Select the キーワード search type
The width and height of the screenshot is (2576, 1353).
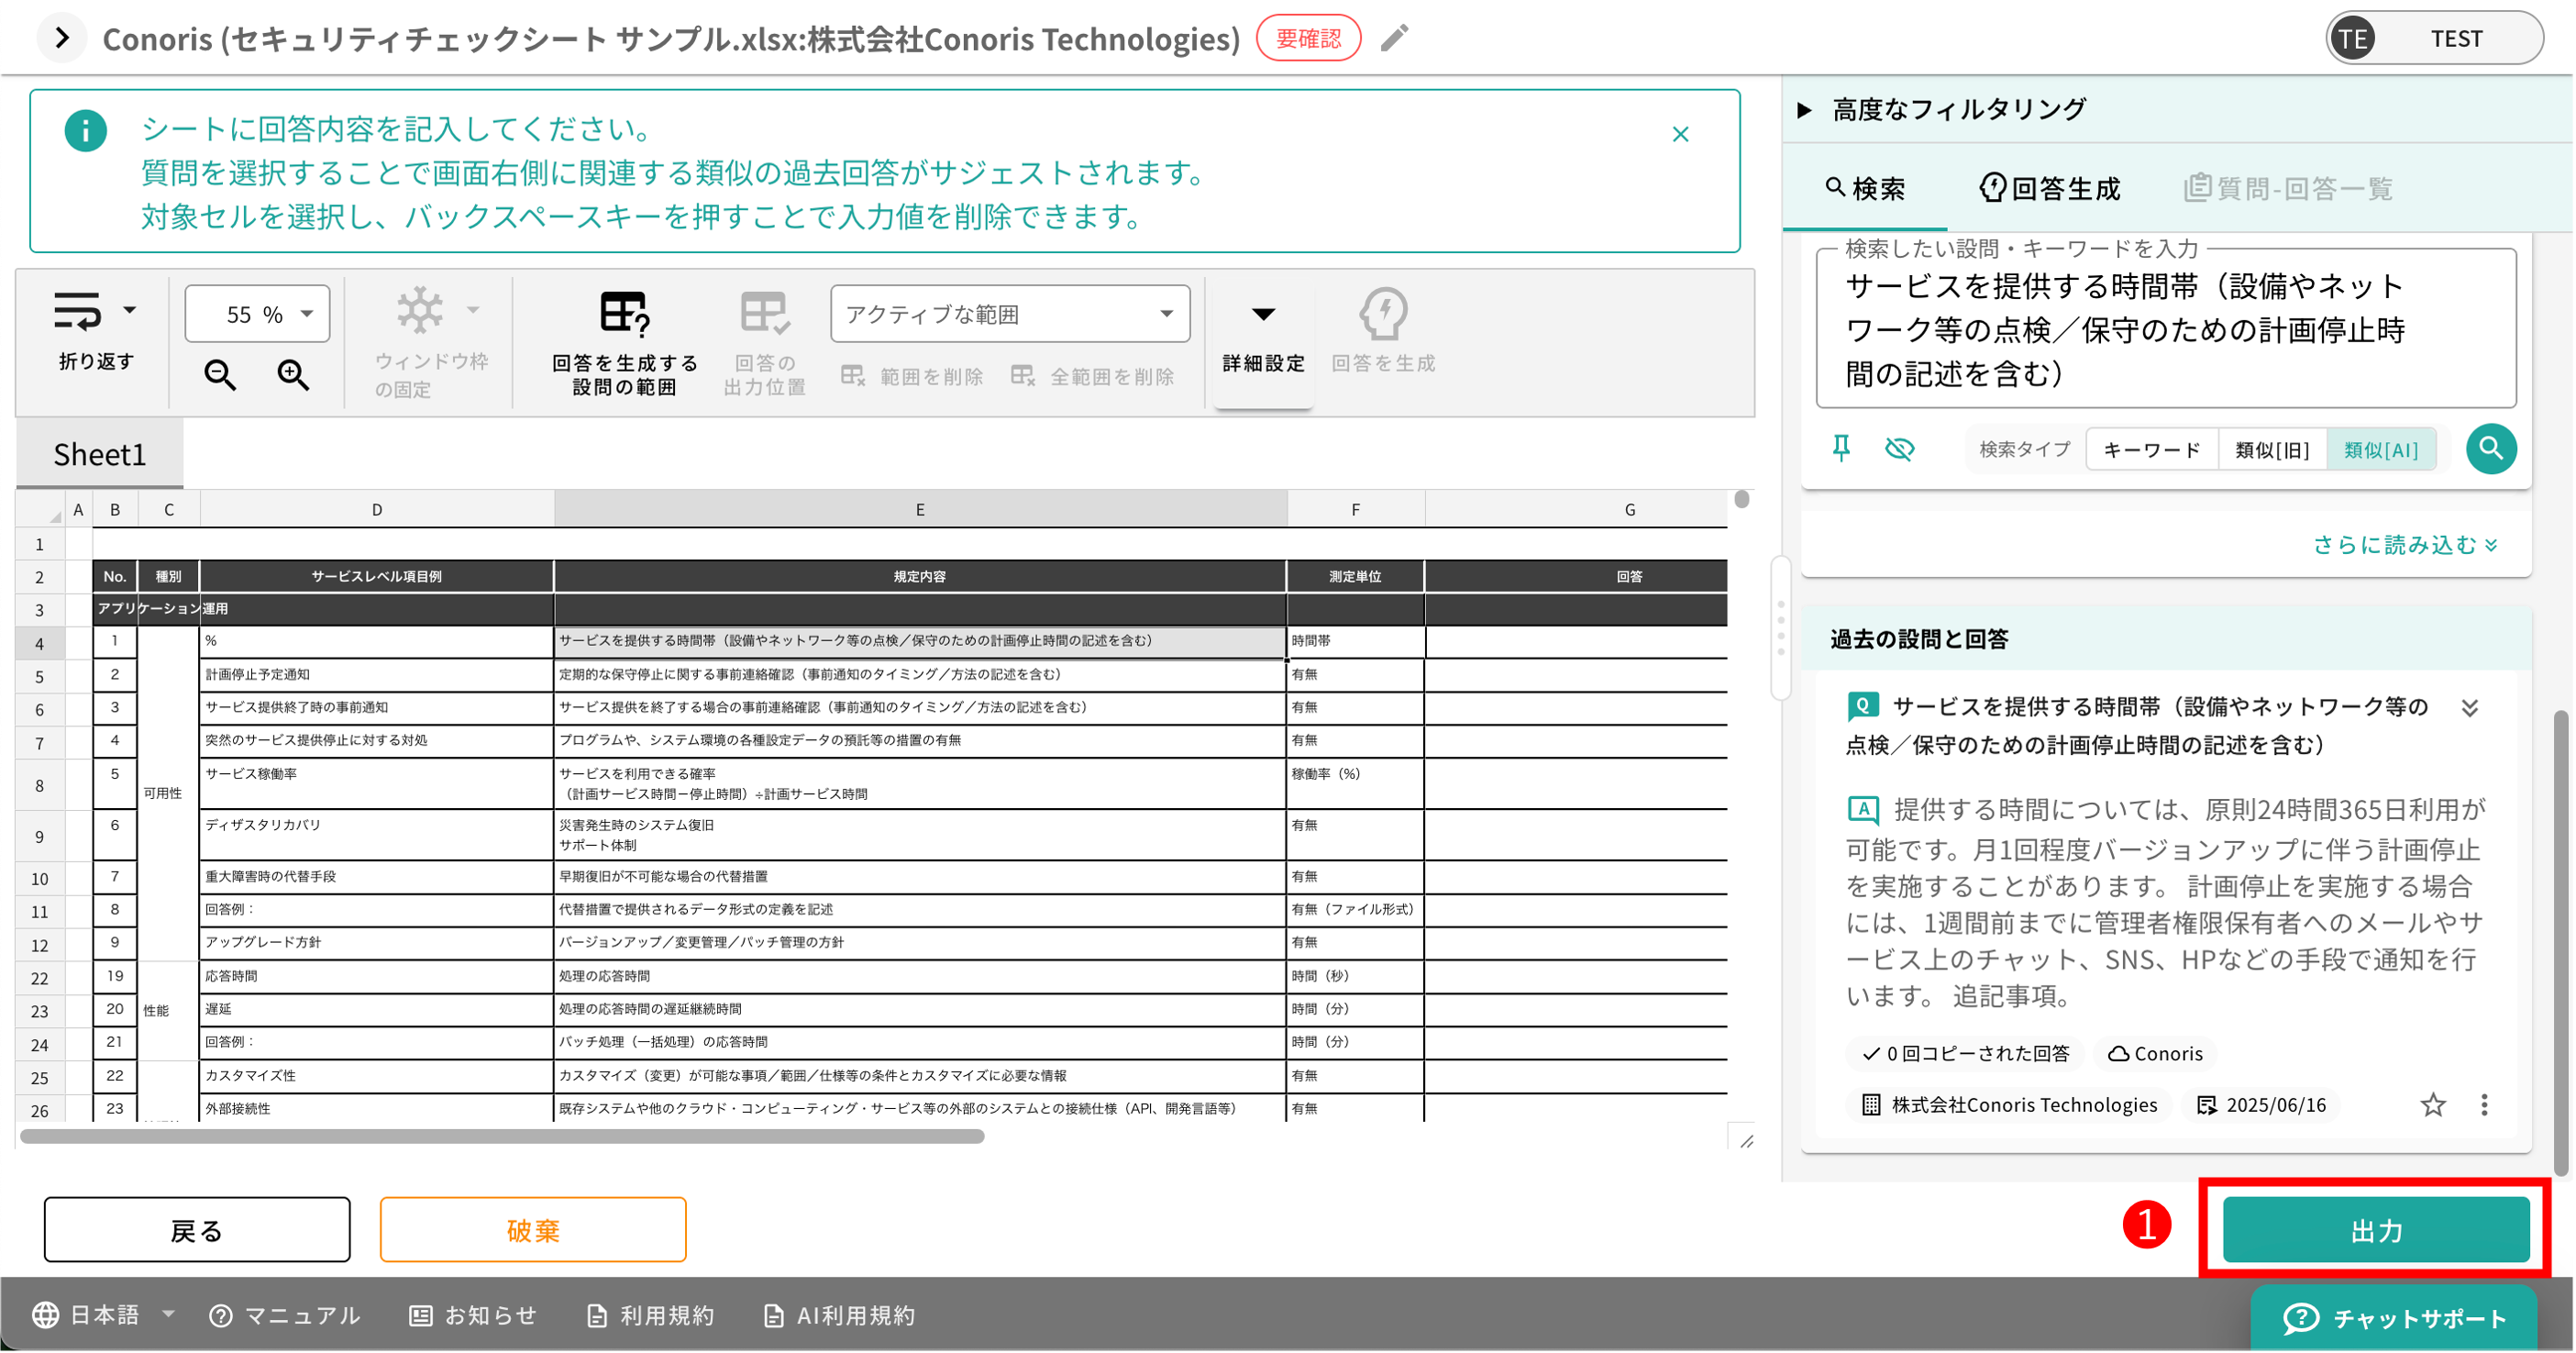click(2151, 449)
